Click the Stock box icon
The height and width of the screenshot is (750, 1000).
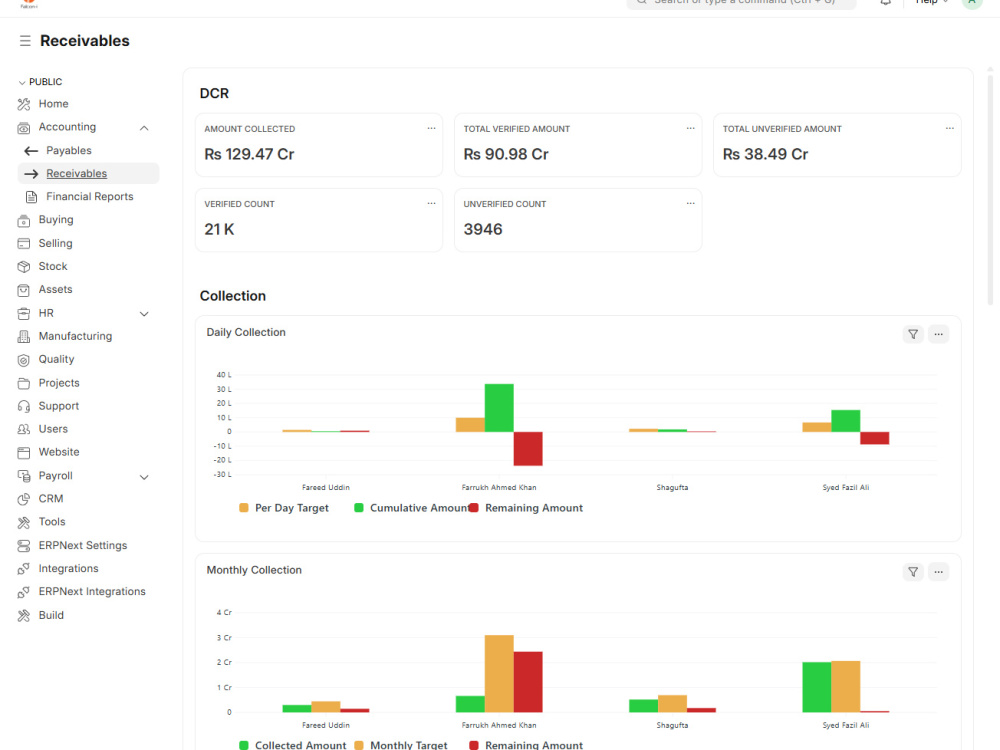point(24,267)
